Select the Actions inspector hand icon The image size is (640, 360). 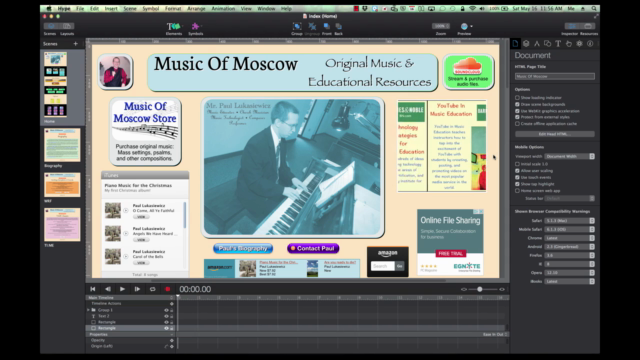pos(569,44)
